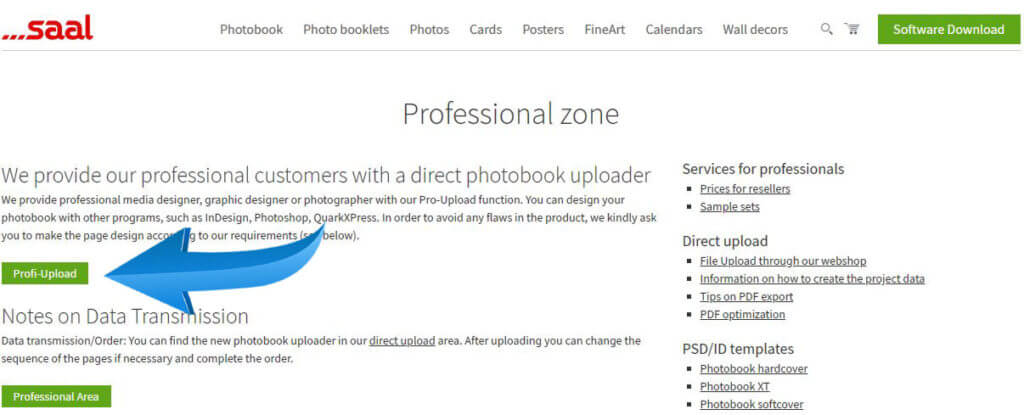
Task: Open the Professional Area button
Action: [56, 397]
